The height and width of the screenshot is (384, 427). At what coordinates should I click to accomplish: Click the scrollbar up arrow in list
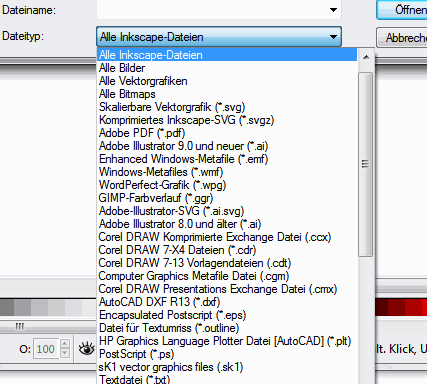click(x=366, y=57)
